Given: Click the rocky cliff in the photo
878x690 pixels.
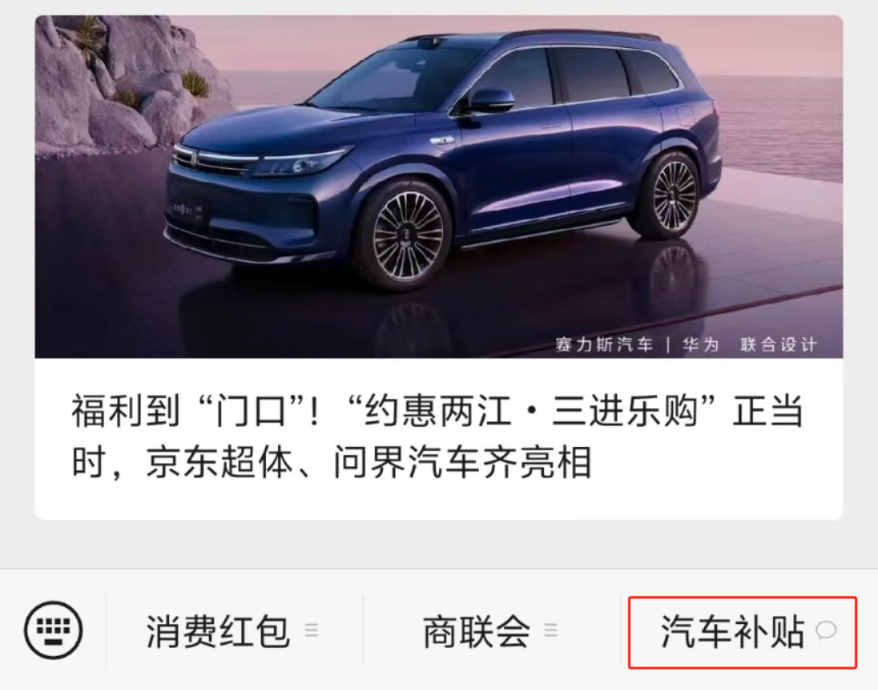Looking at the screenshot, I should coord(120,84).
